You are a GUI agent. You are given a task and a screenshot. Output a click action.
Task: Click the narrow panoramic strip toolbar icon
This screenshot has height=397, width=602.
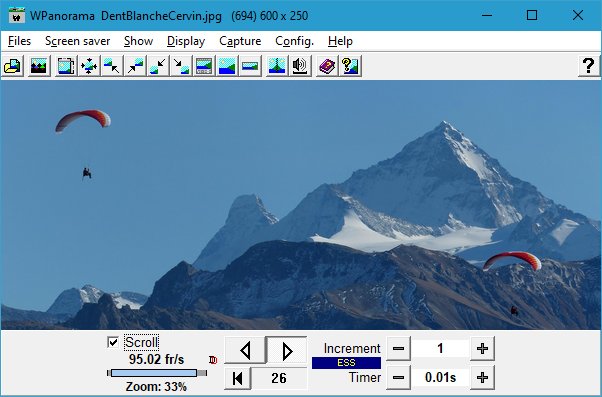[250, 66]
